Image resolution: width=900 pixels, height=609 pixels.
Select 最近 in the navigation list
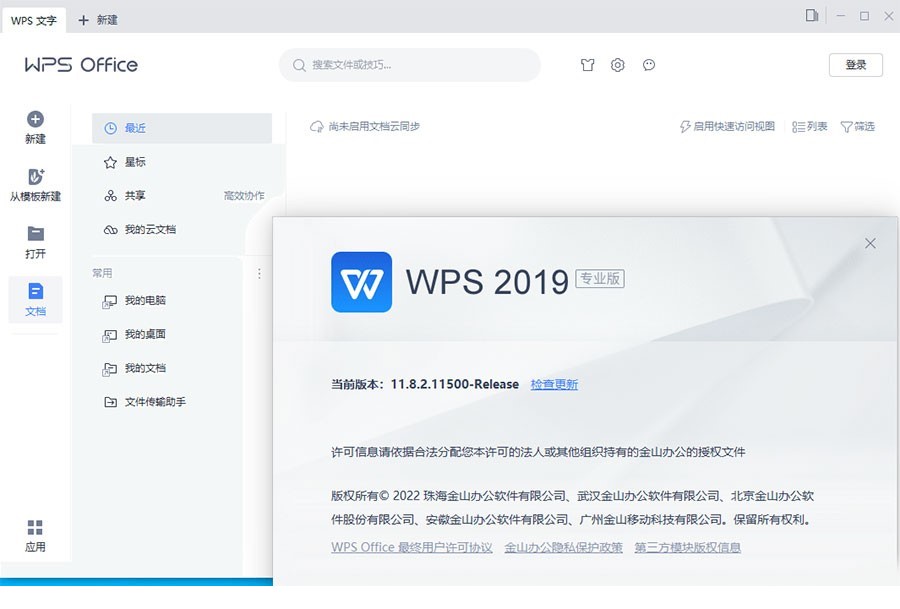point(182,128)
